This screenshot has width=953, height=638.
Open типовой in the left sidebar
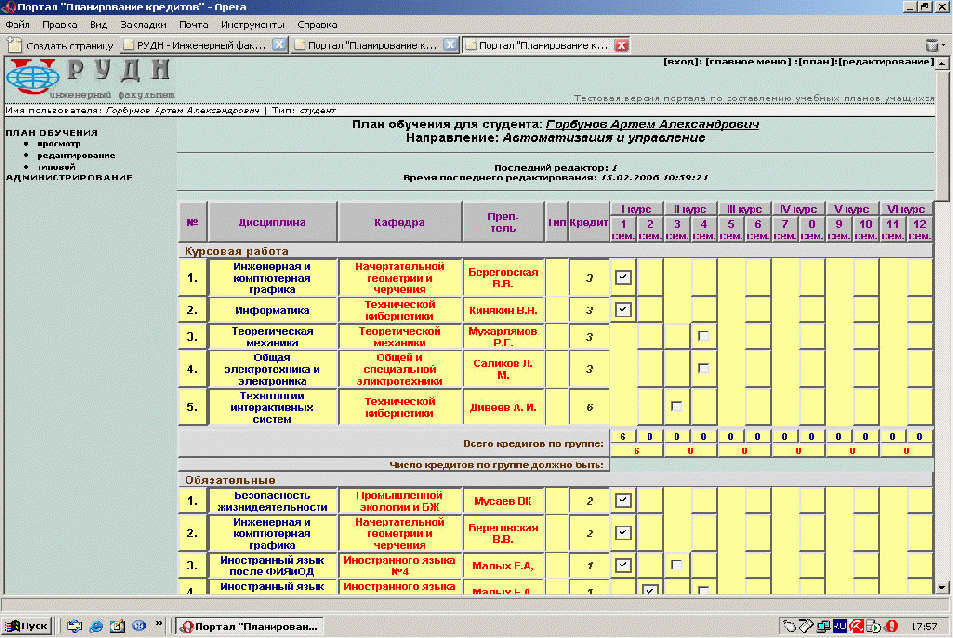[56, 167]
